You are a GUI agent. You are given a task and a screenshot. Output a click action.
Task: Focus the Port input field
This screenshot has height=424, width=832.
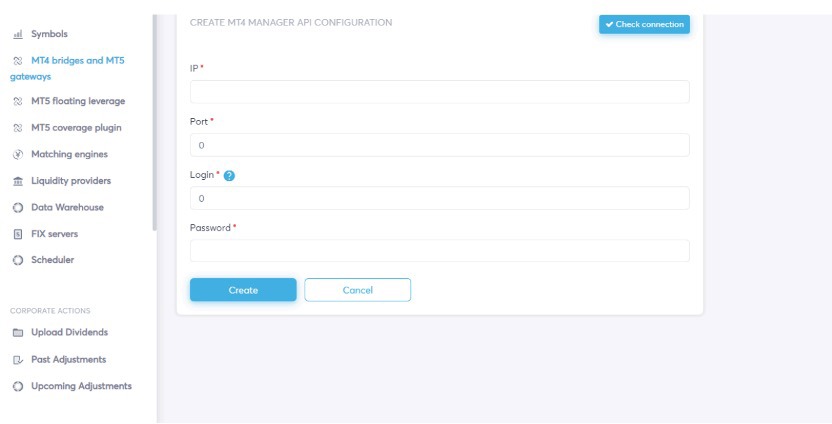tap(439, 145)
